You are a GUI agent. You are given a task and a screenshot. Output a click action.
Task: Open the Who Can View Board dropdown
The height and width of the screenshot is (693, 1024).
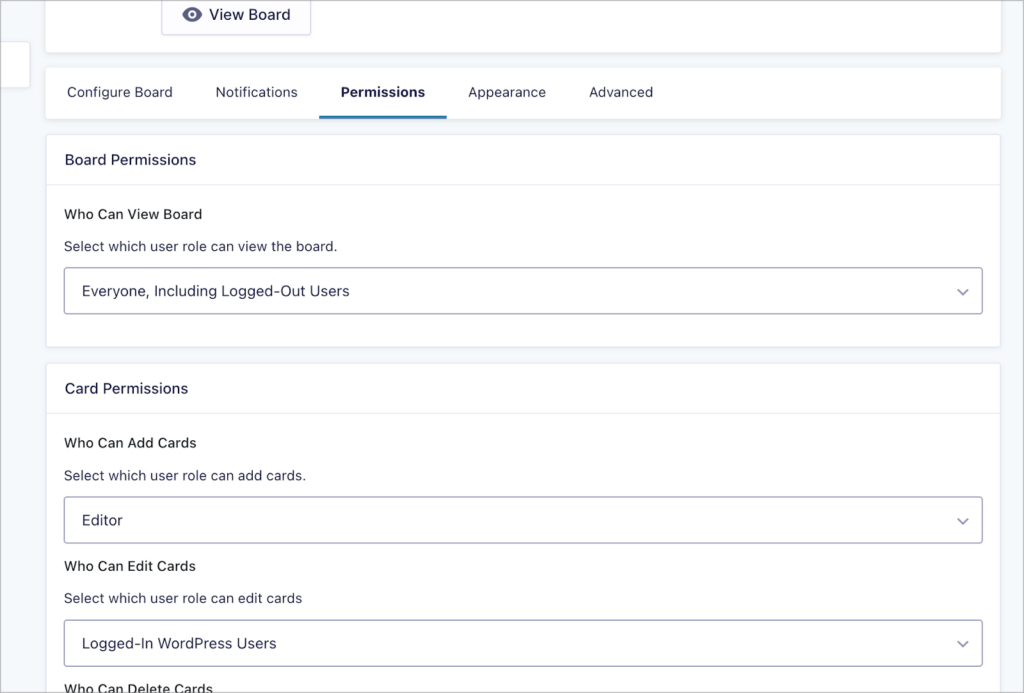click(523, 291)
